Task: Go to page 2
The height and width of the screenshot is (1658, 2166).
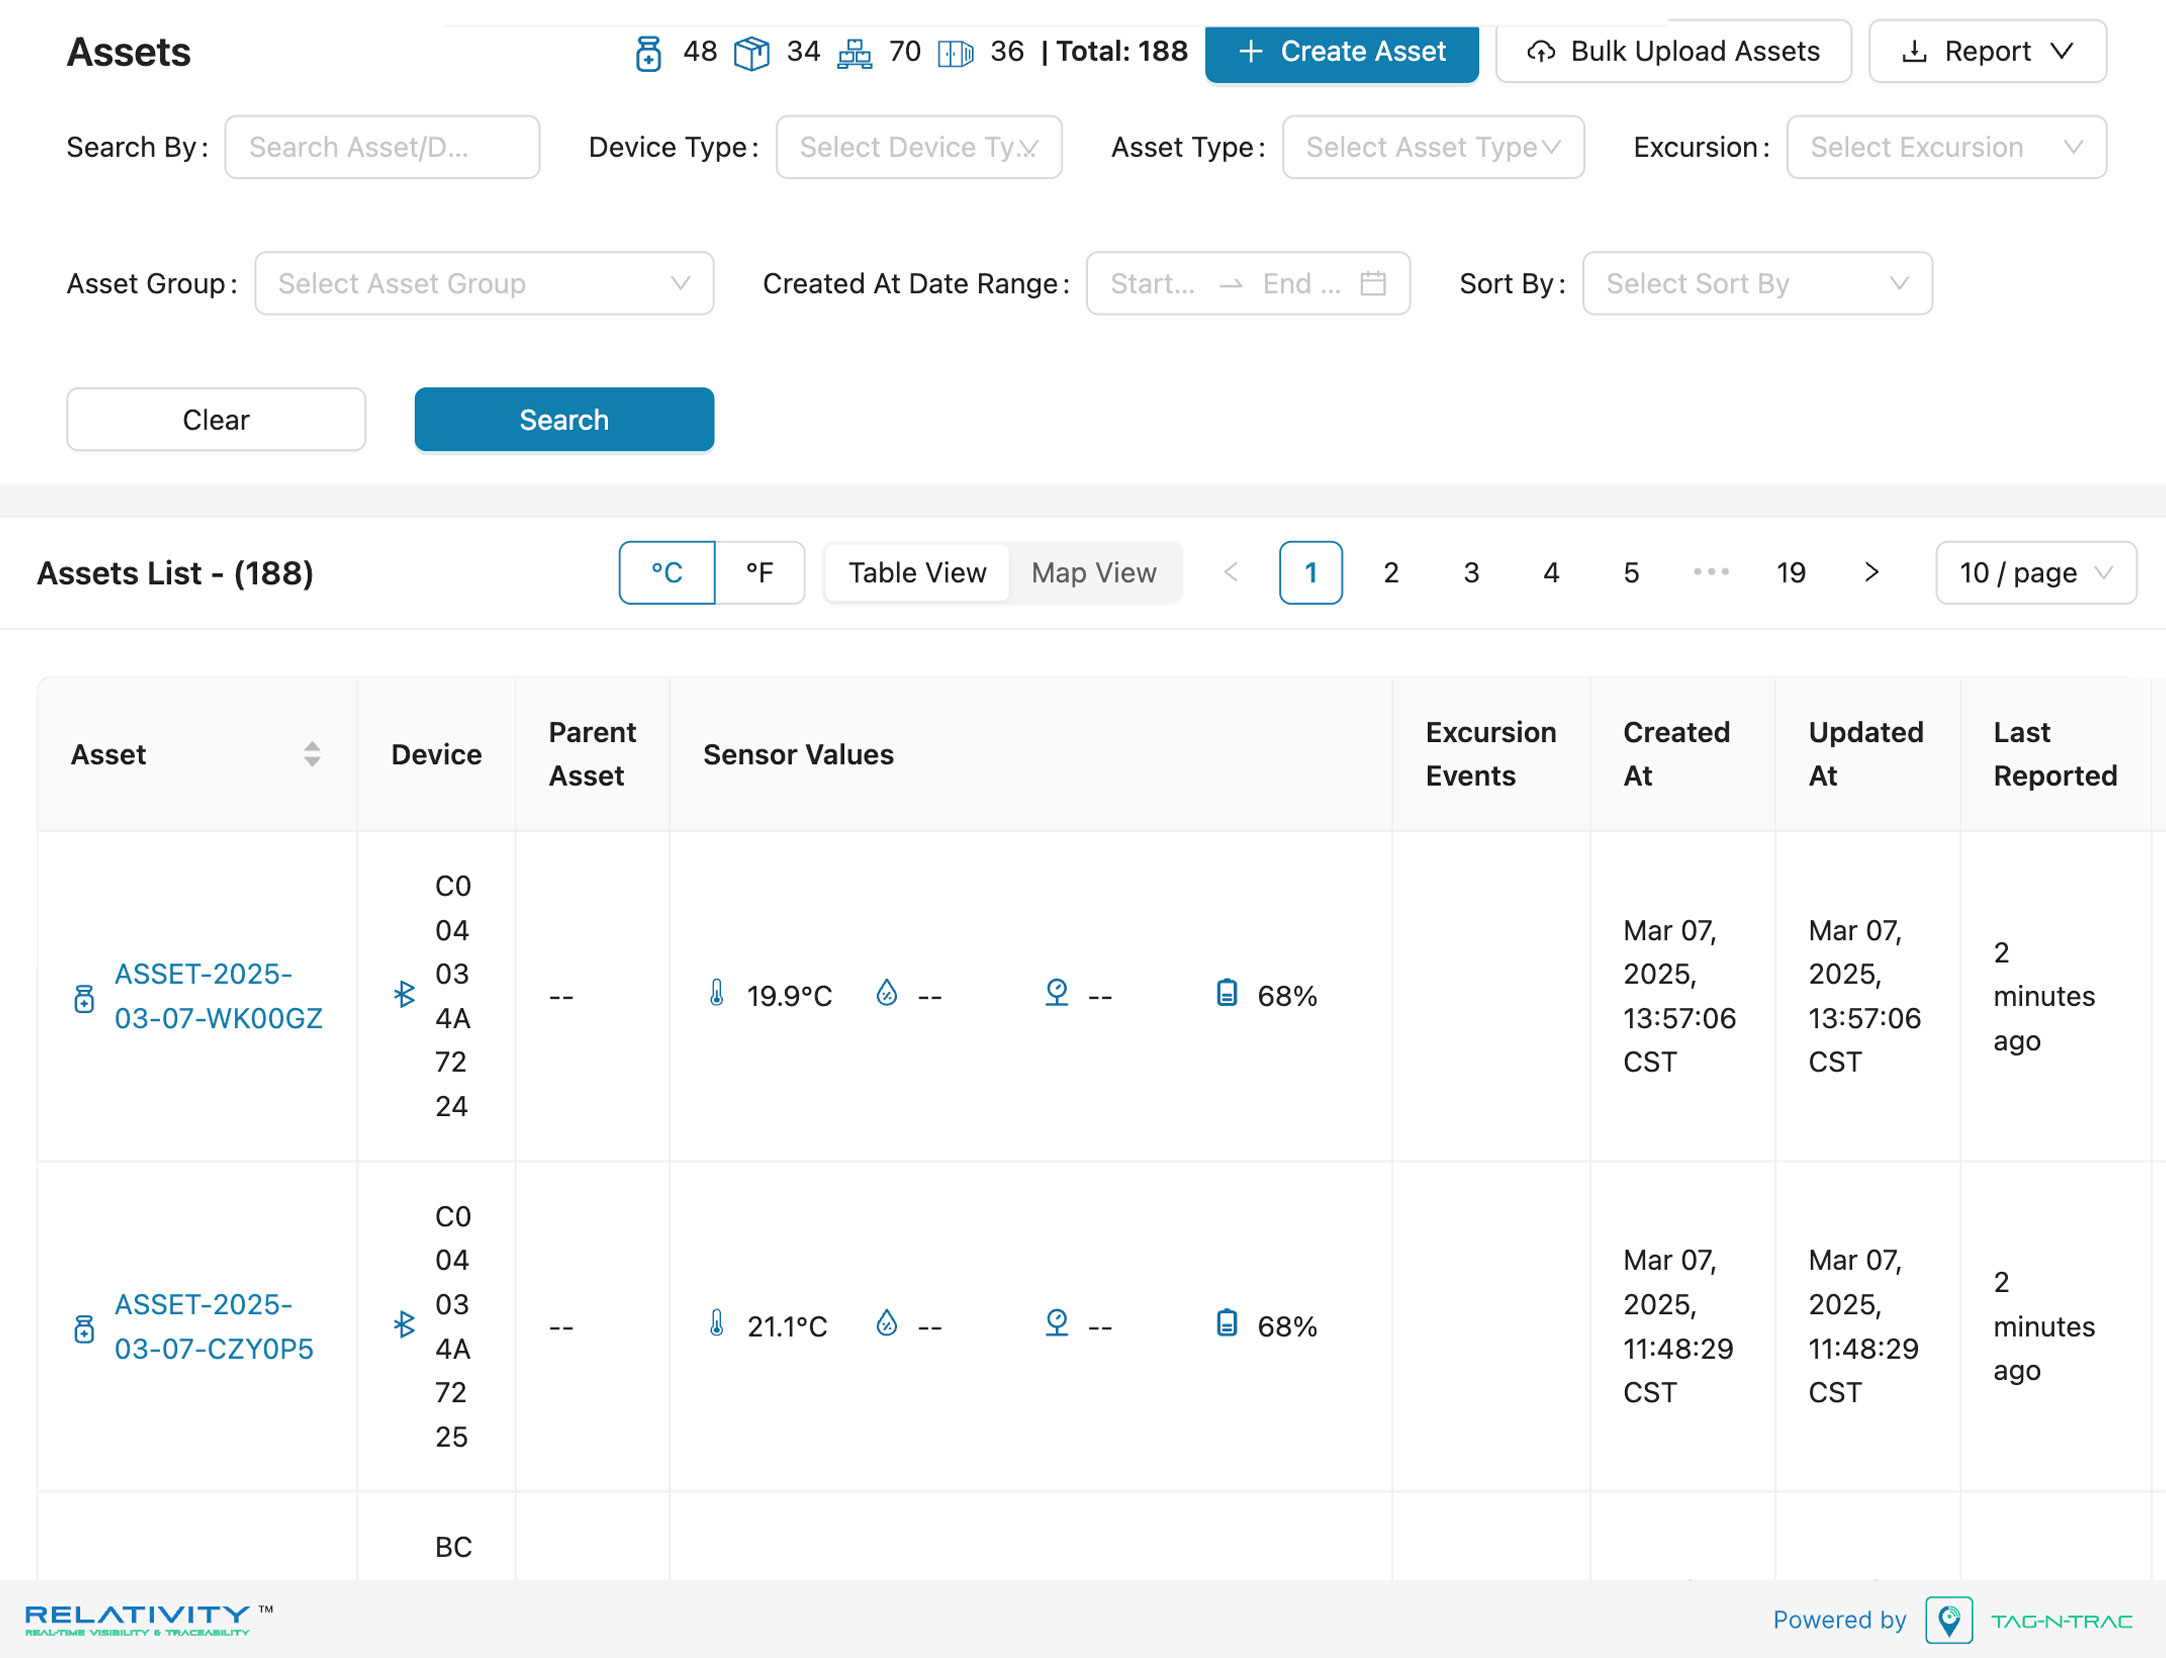Action: click(1391, 572)
